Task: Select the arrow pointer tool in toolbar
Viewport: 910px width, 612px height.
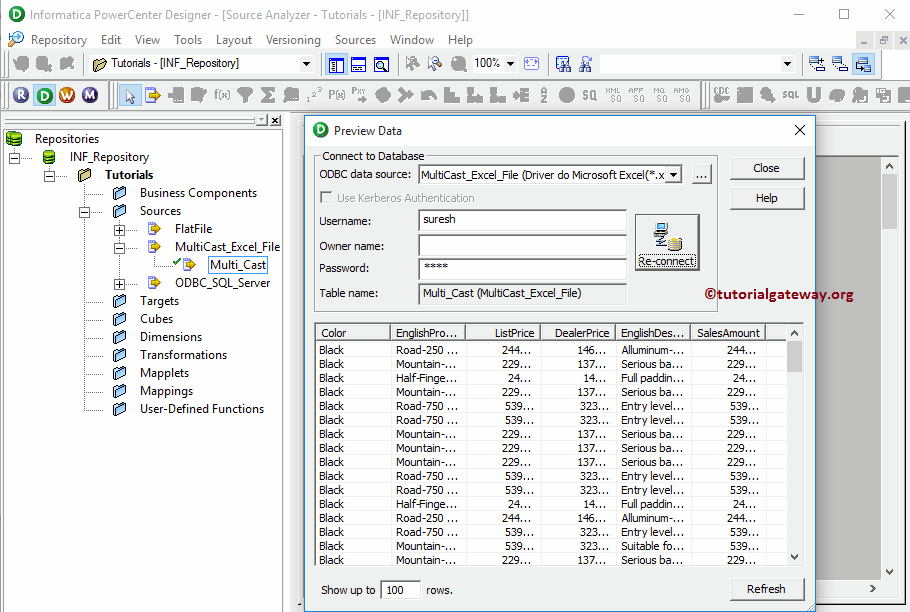Action: tap(130, 95)
